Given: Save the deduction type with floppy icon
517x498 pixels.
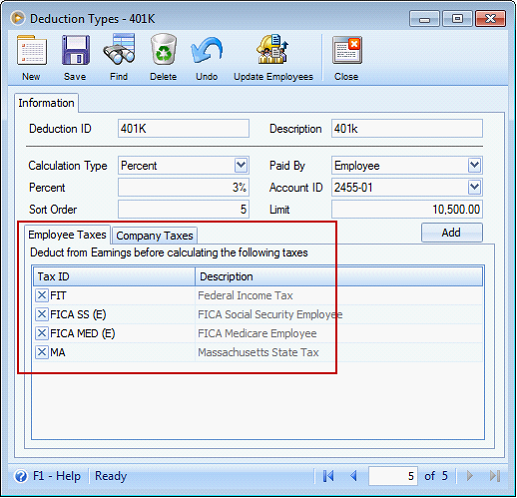Looking at the screenshot, I should (76, 50).
